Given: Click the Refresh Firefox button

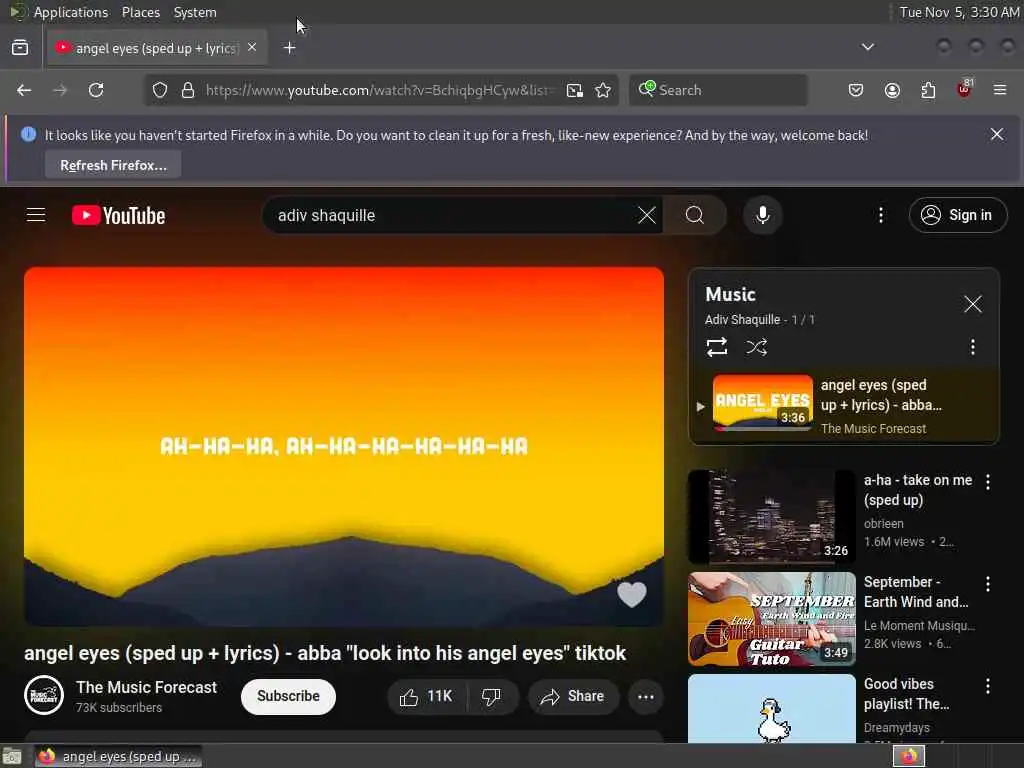Looking at the screenshot, I should pos(113,165).
